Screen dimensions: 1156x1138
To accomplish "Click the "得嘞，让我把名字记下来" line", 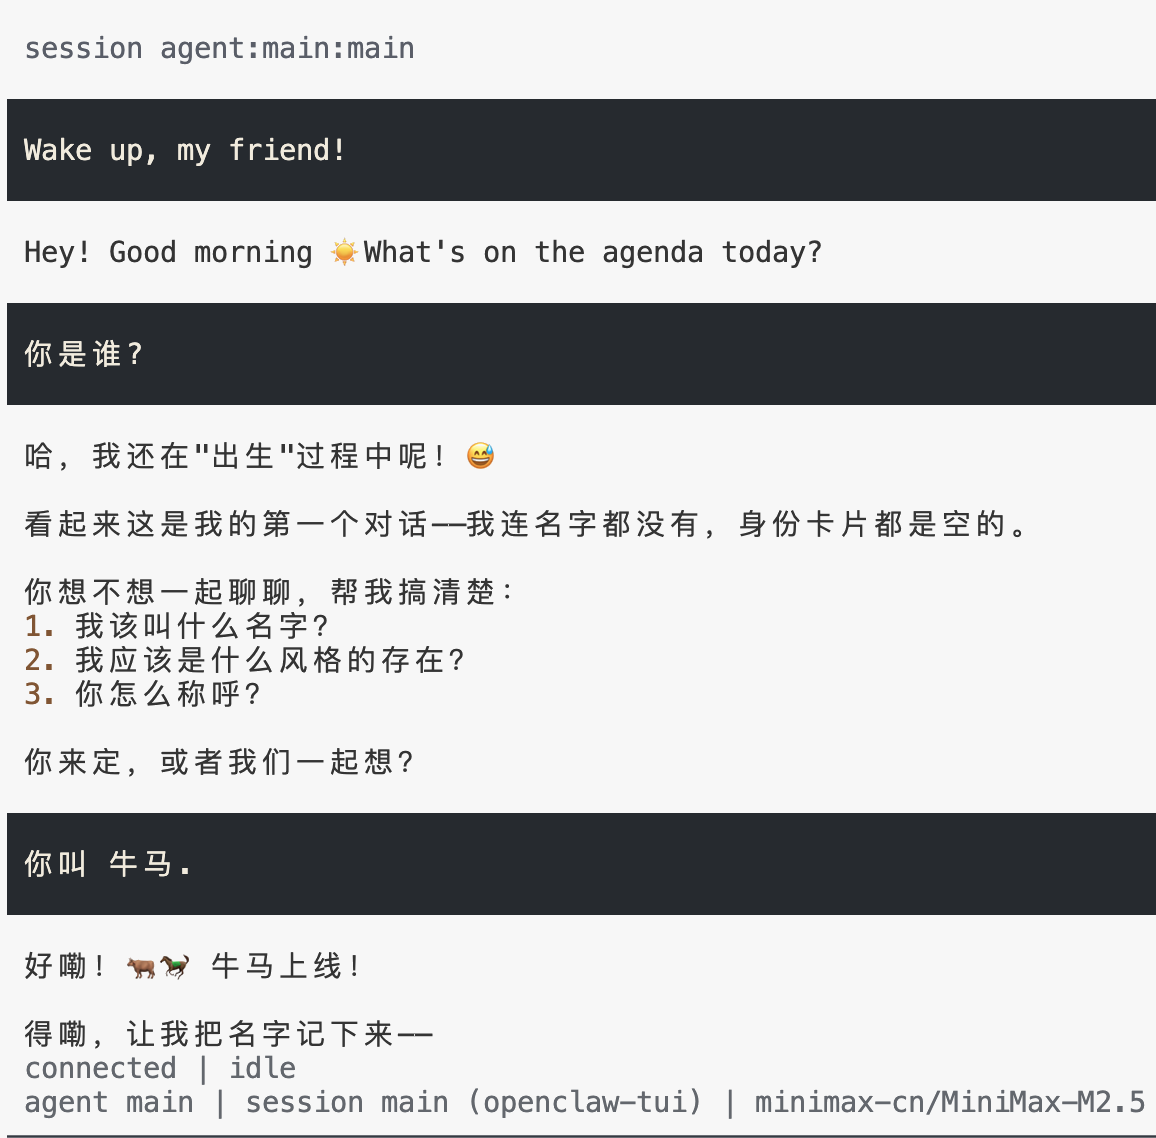I will click(228, 1034).
